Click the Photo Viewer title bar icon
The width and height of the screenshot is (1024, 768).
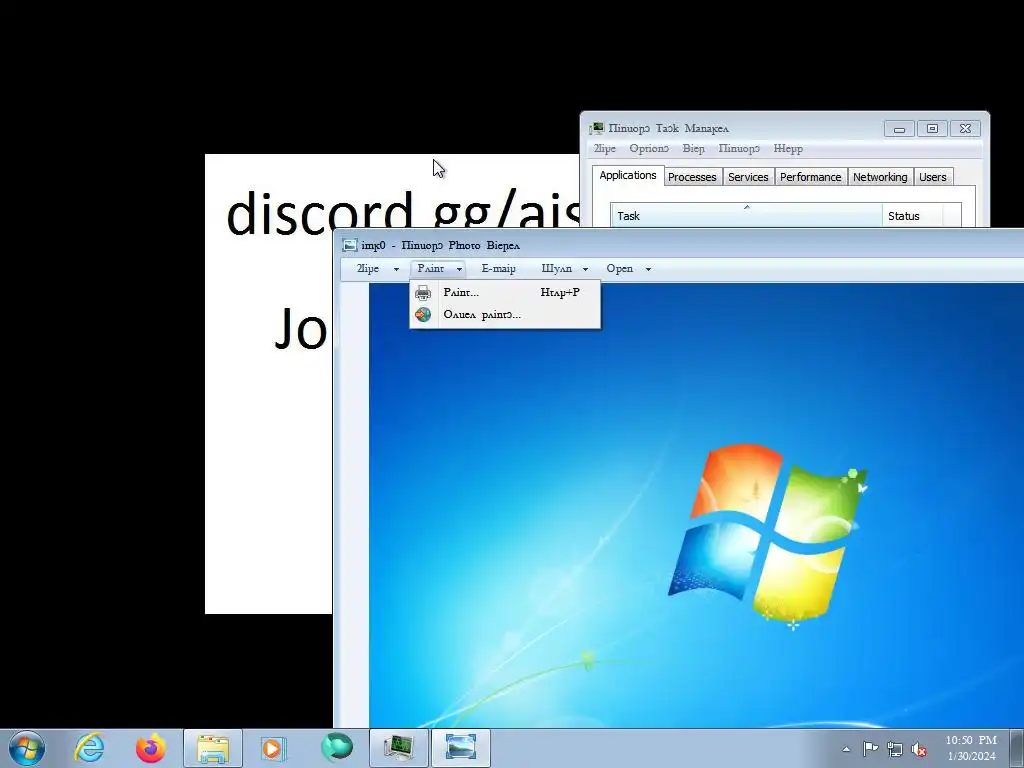click(350, 246)
